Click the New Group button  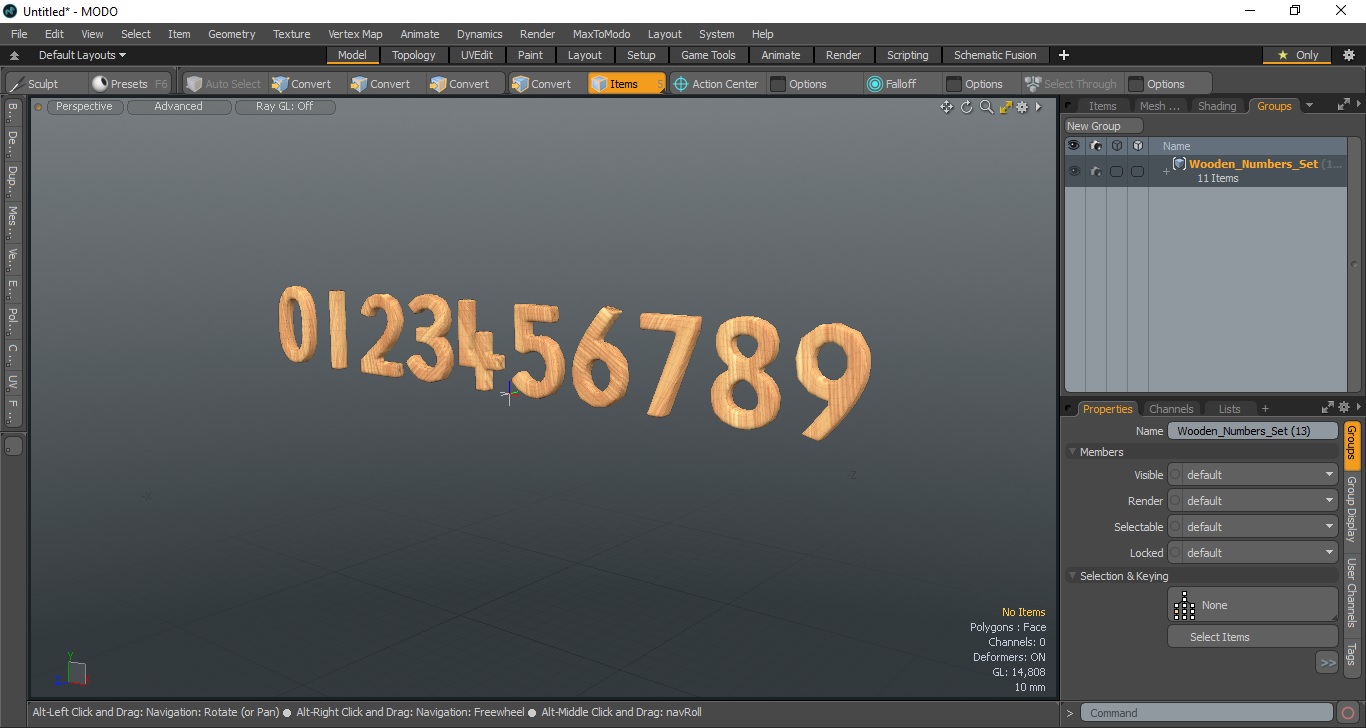point(1104,126)
